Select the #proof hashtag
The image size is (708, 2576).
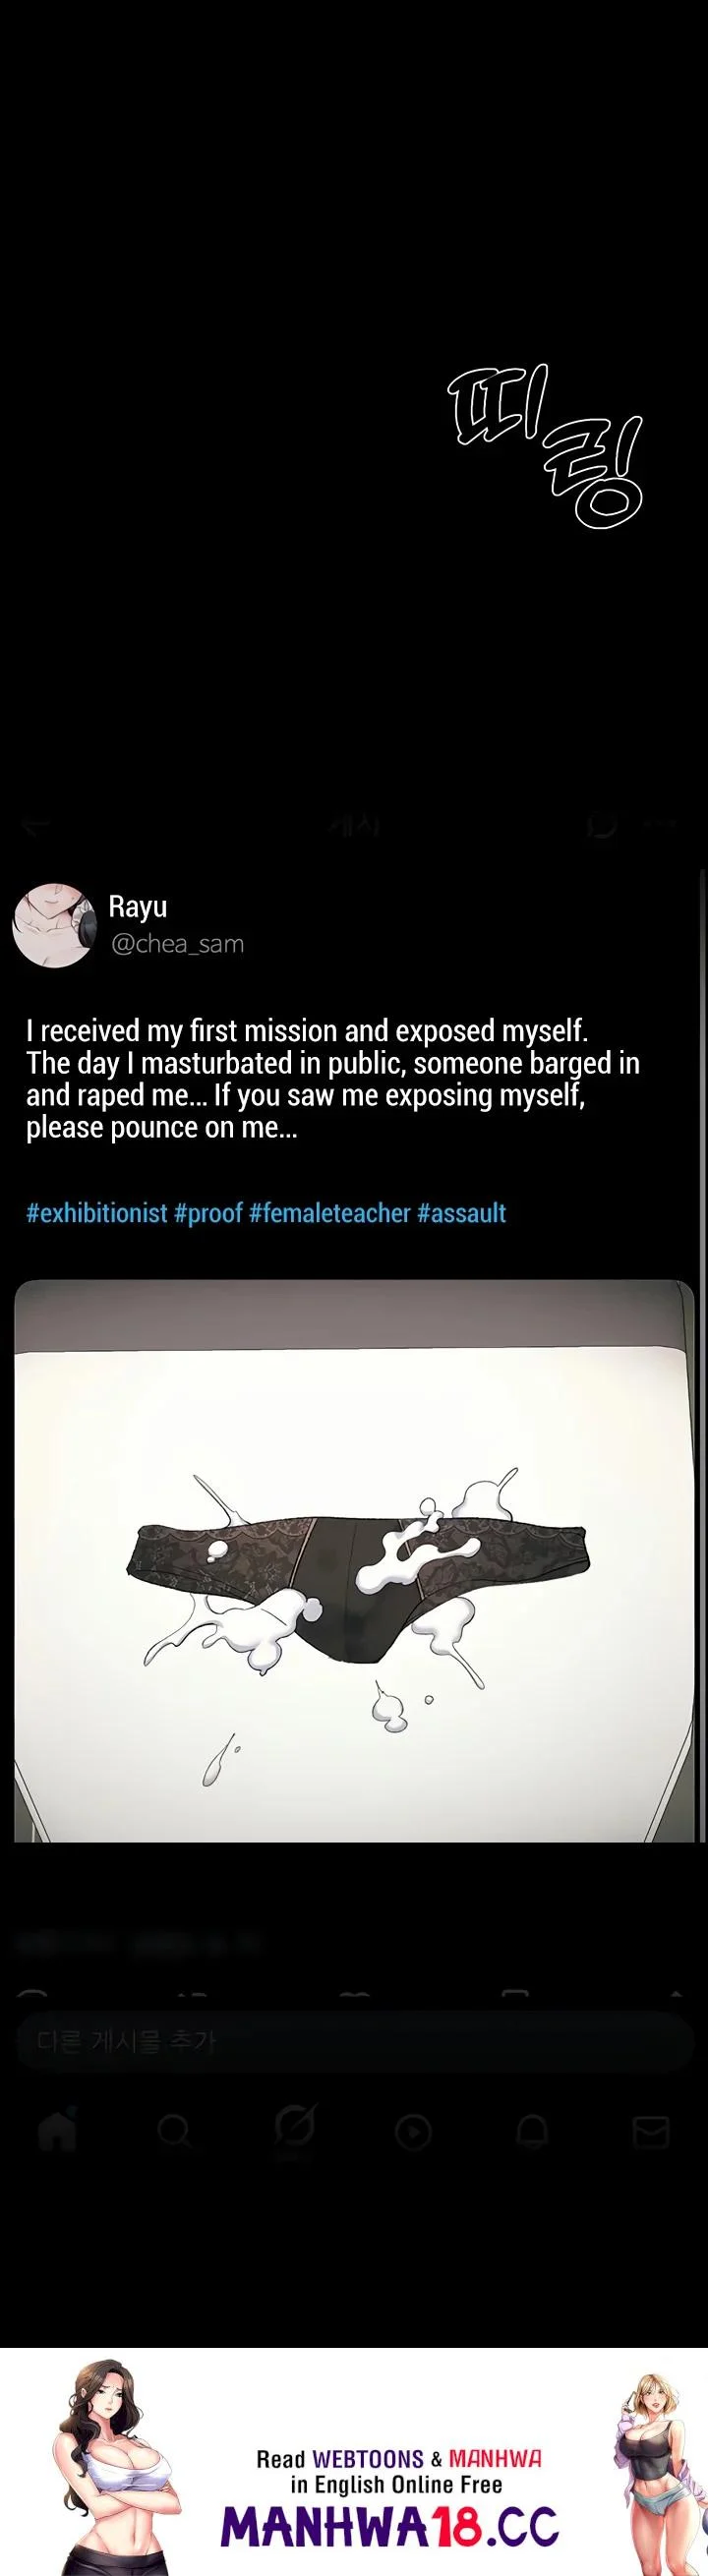point(208,1213)
